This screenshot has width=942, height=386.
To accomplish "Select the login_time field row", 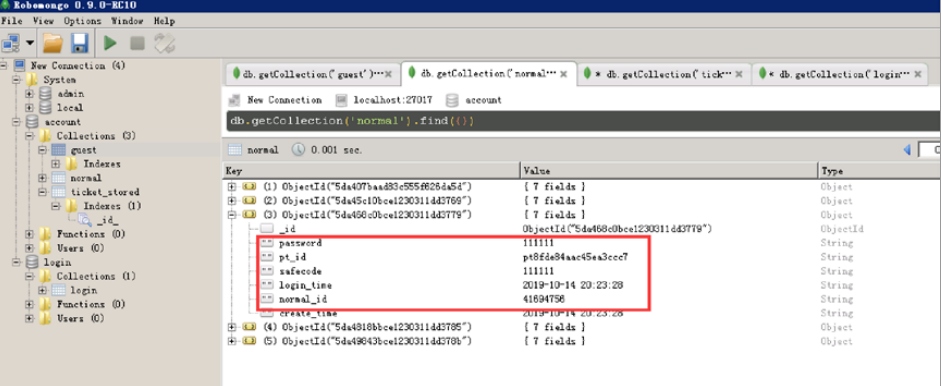I will coord(582,285).
